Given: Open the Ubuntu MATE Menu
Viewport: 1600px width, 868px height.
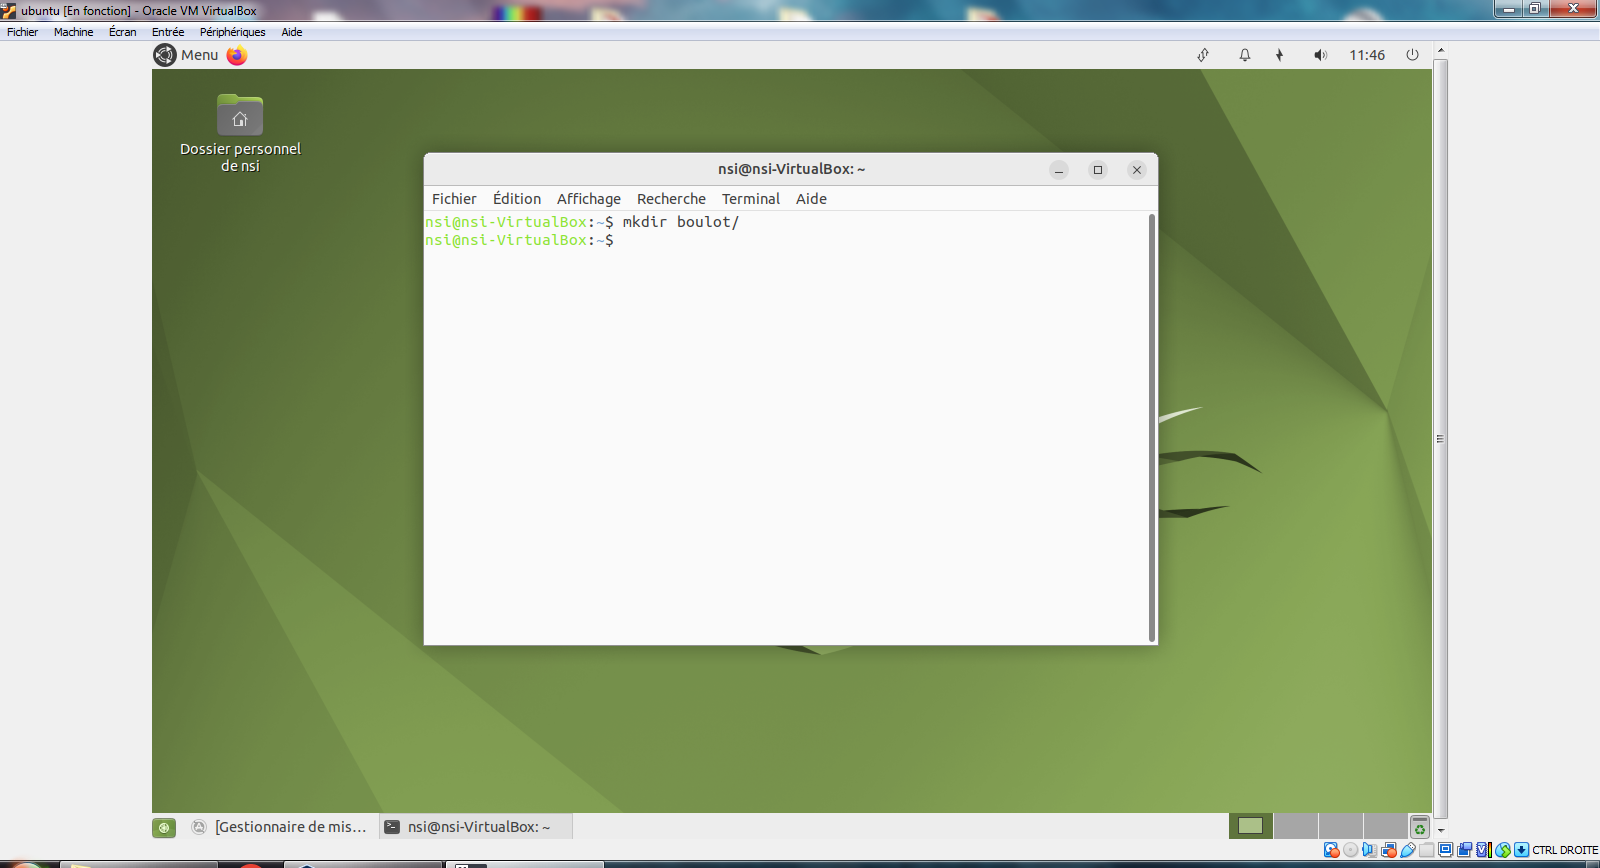Looking at the screenshot, I should tap(187, 55).
